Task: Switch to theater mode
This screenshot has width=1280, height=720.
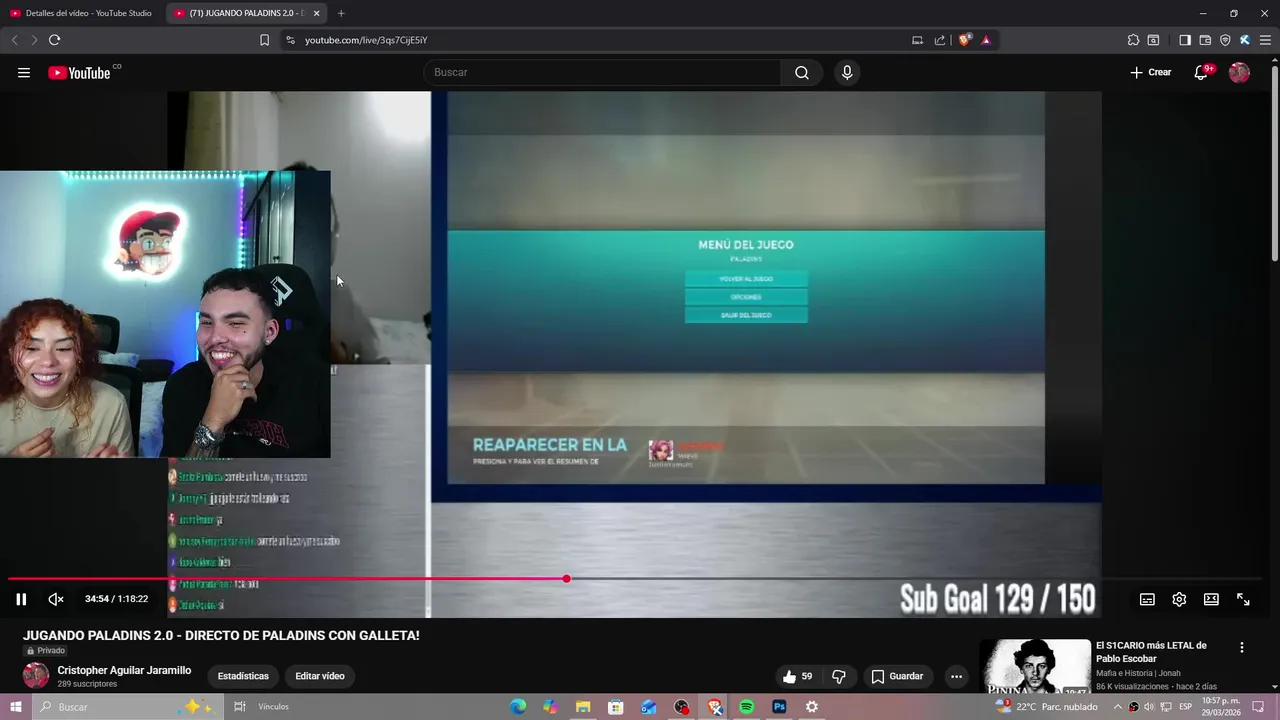Action: click(1211, 599)
